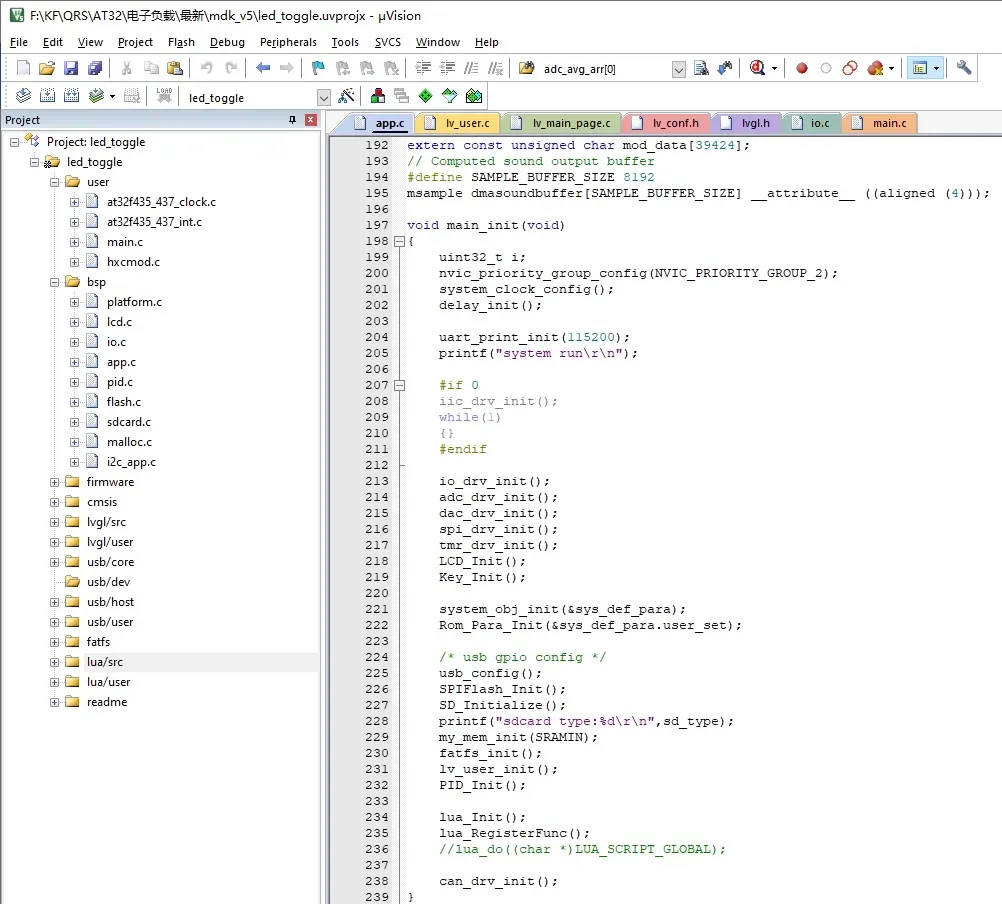Open the led_toggle target dropdown
This screenshot has height=904, width=1002.
(323, 97)
